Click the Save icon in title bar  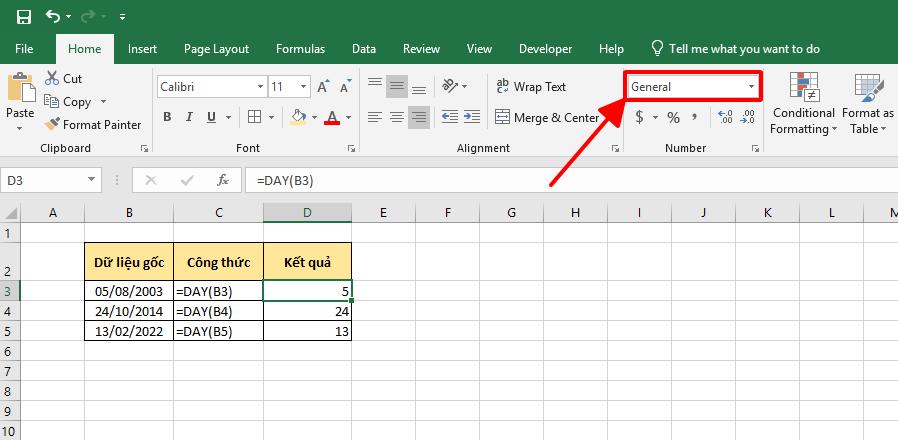tap(24, 17)
